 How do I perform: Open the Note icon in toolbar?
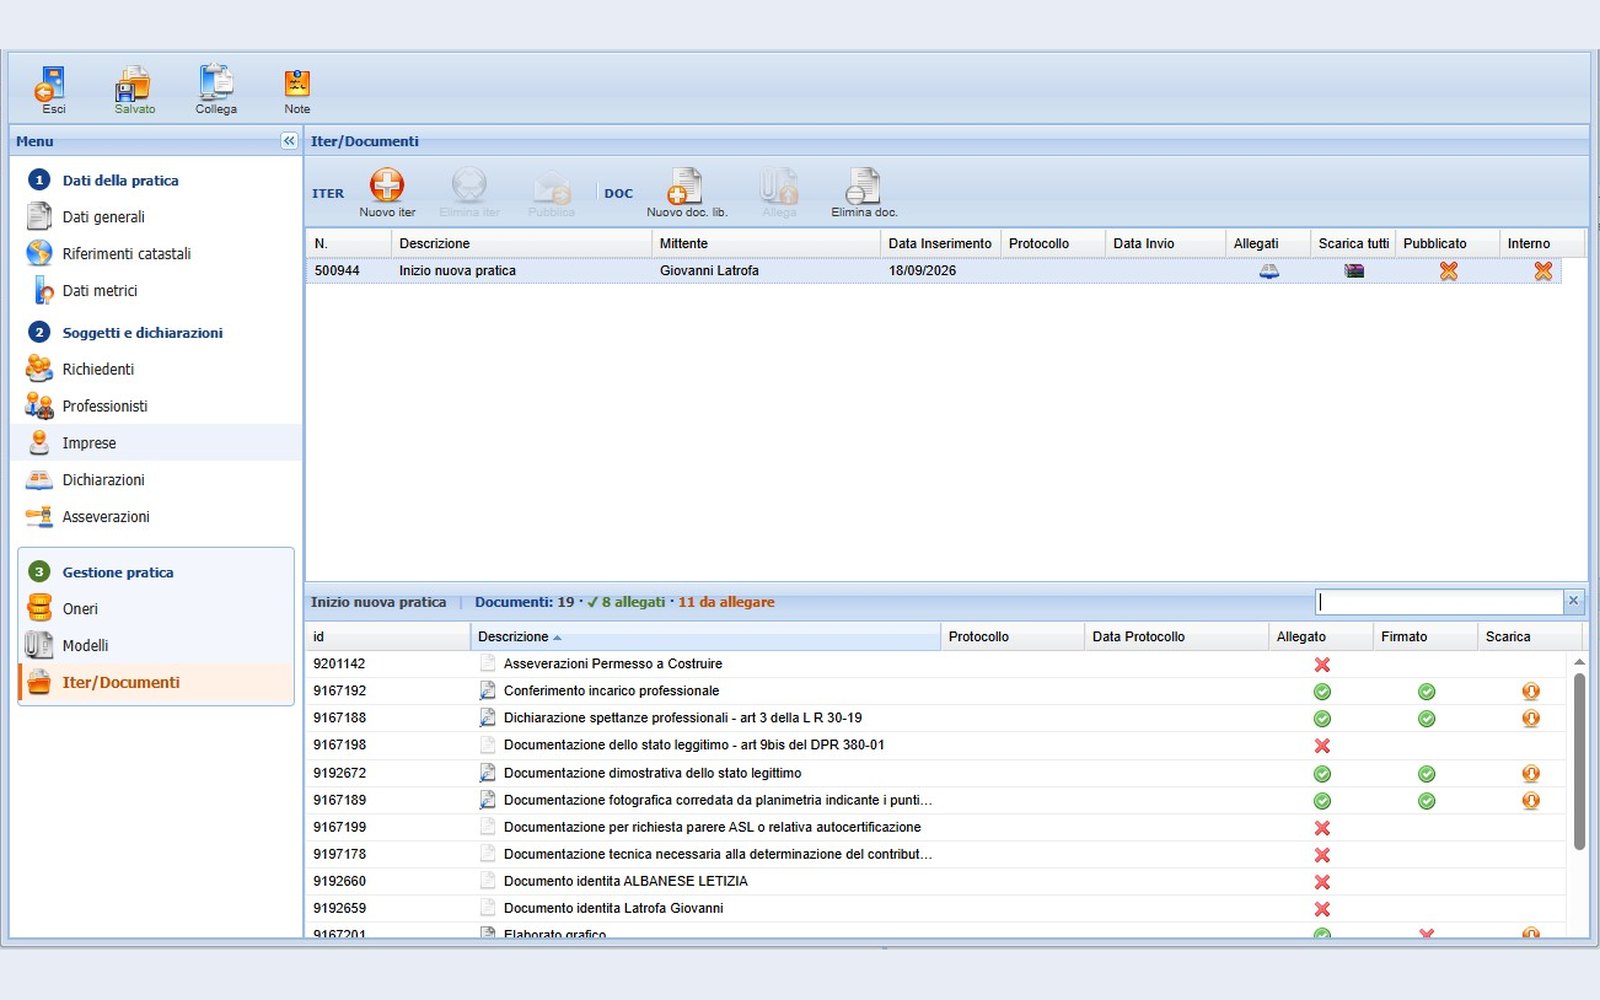[x=297, y=84]
